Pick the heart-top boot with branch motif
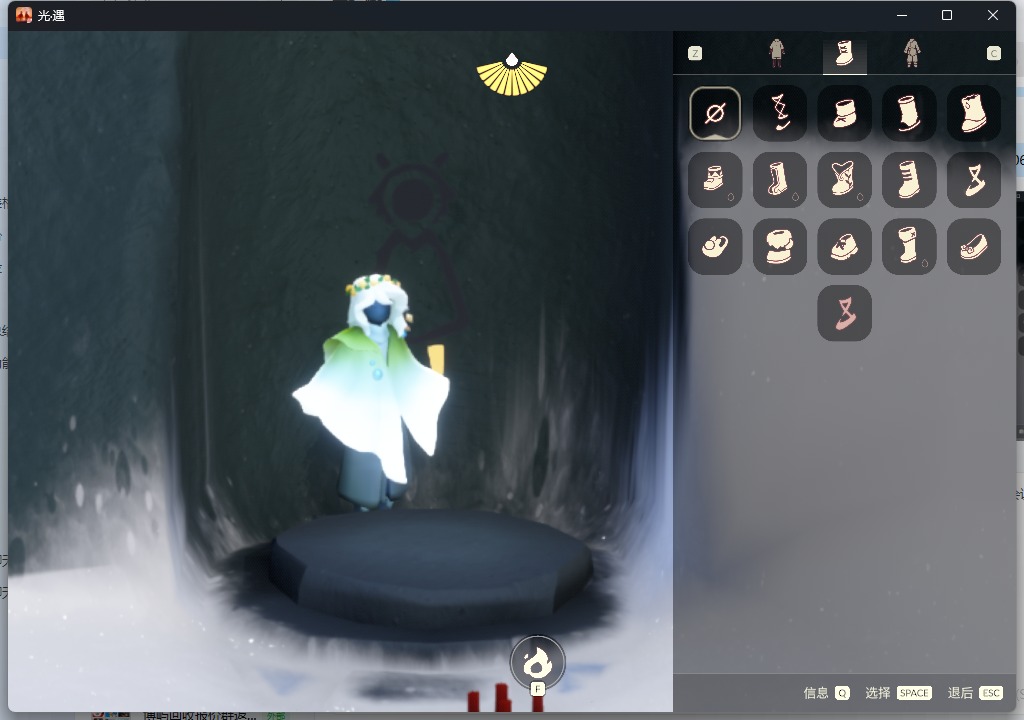 (x=844, y=180)
